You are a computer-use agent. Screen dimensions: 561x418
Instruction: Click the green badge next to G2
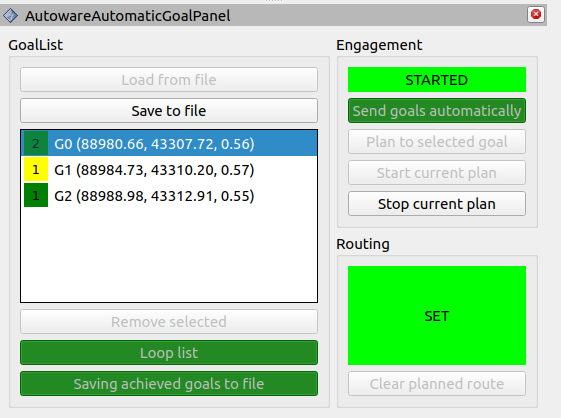[36, 195]
